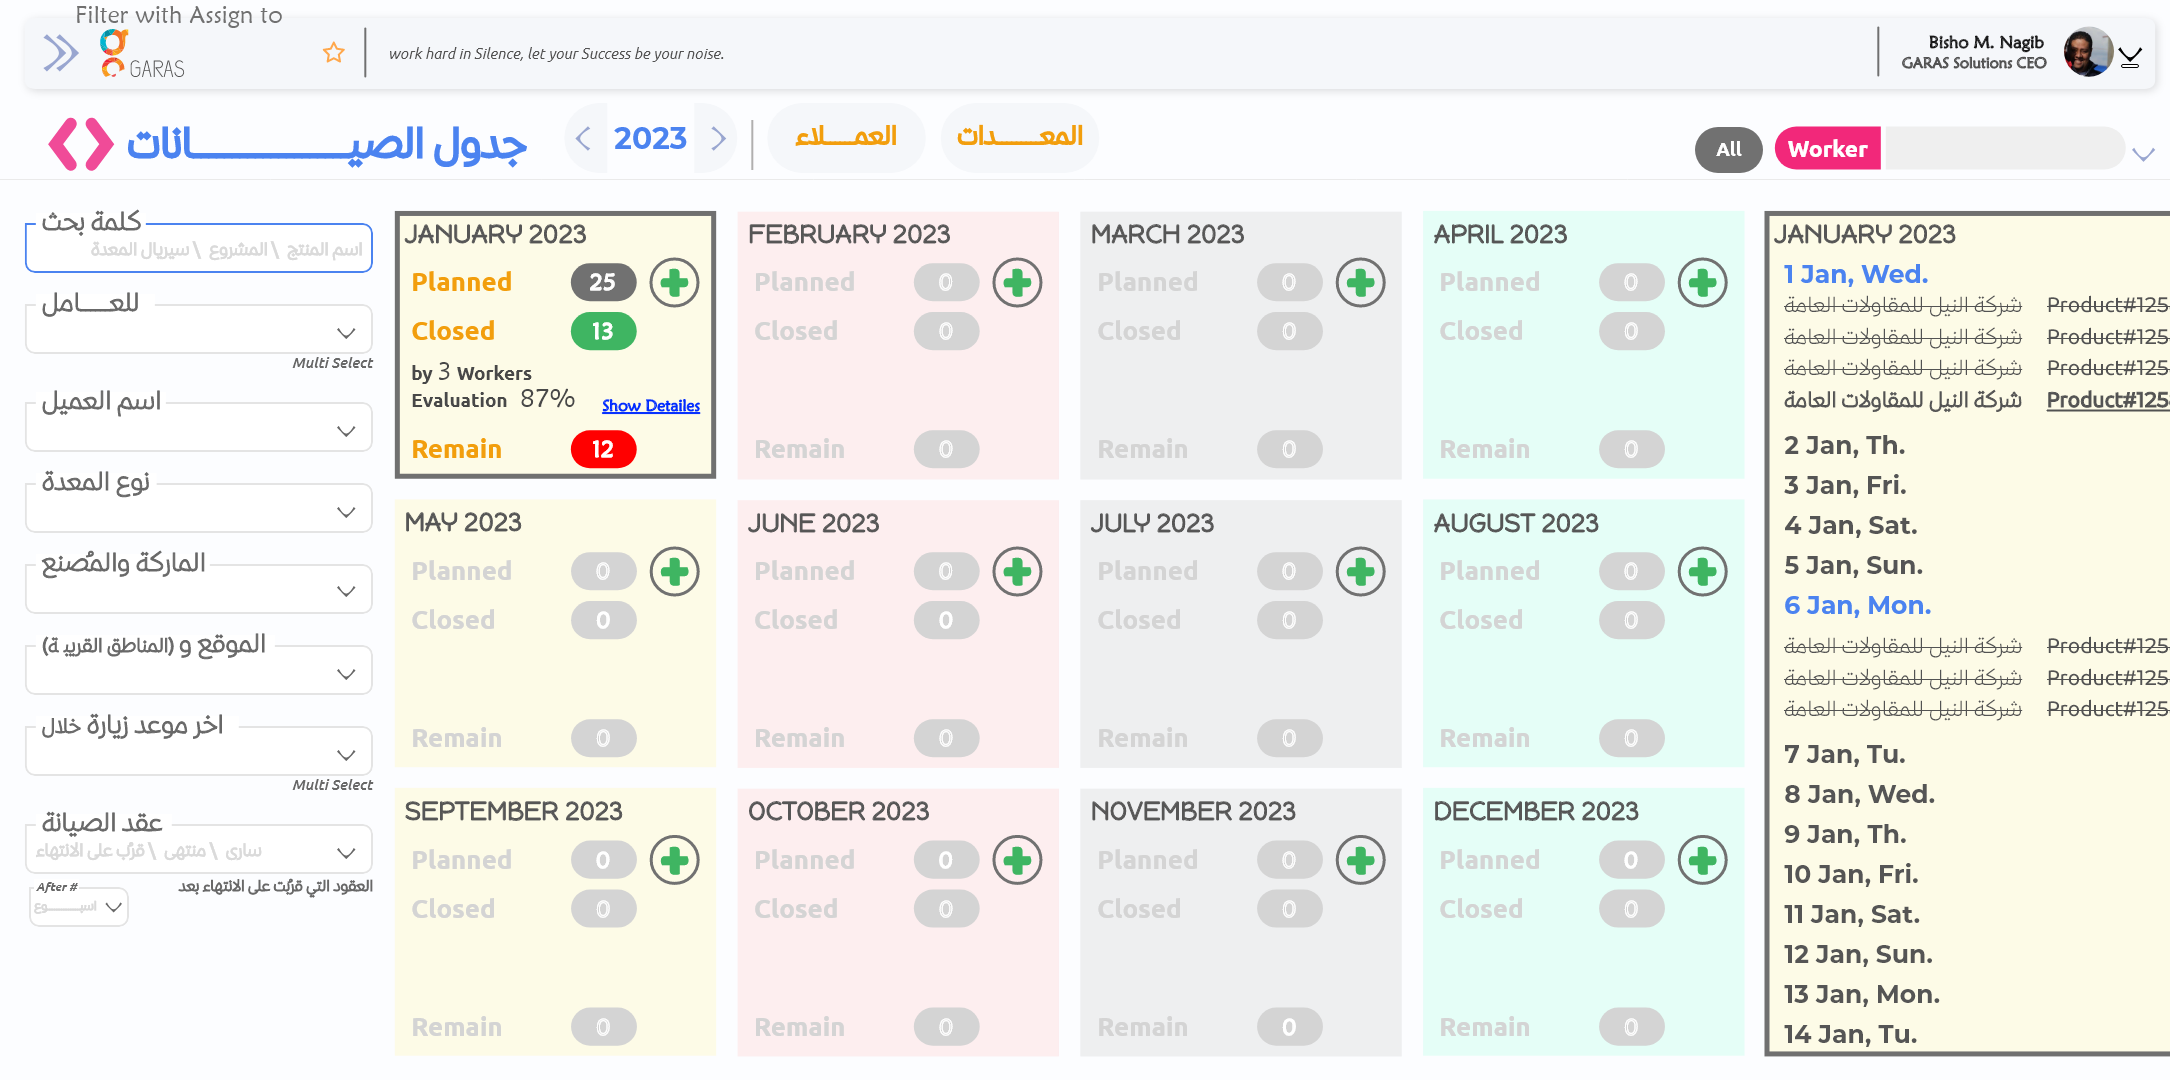2170x1080 pixels.
Task: Click the كلمة بحث search field
Action: click(199, 249)
